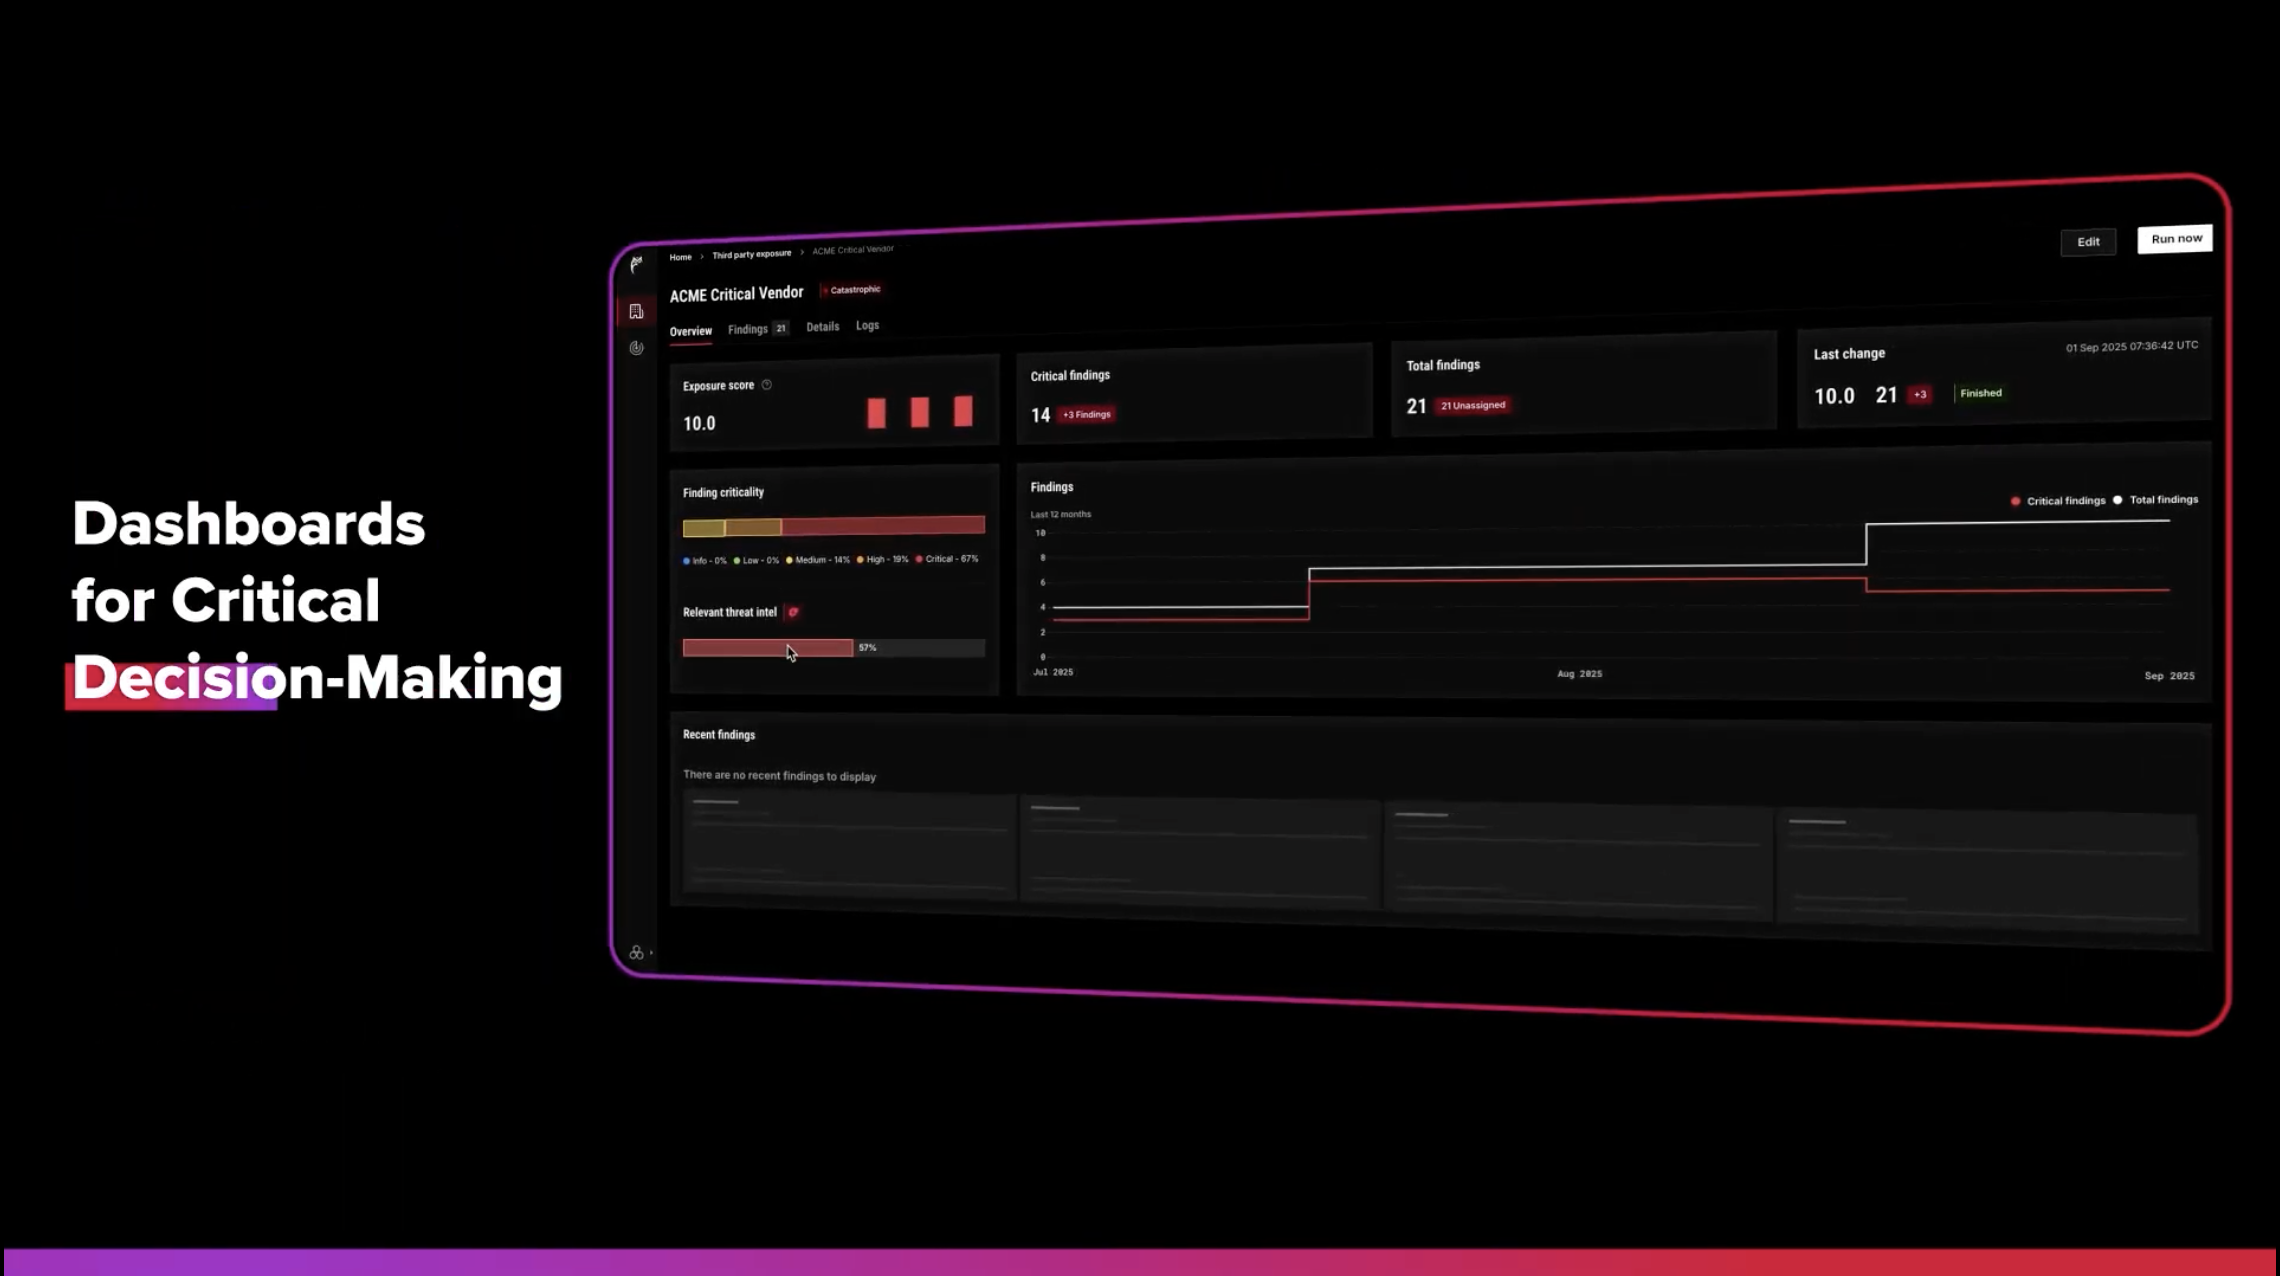The width and height of the screenshot is (2280, 1276).
Task: Click the +3 badge in Last change
Action: [x=1919, y=395]
